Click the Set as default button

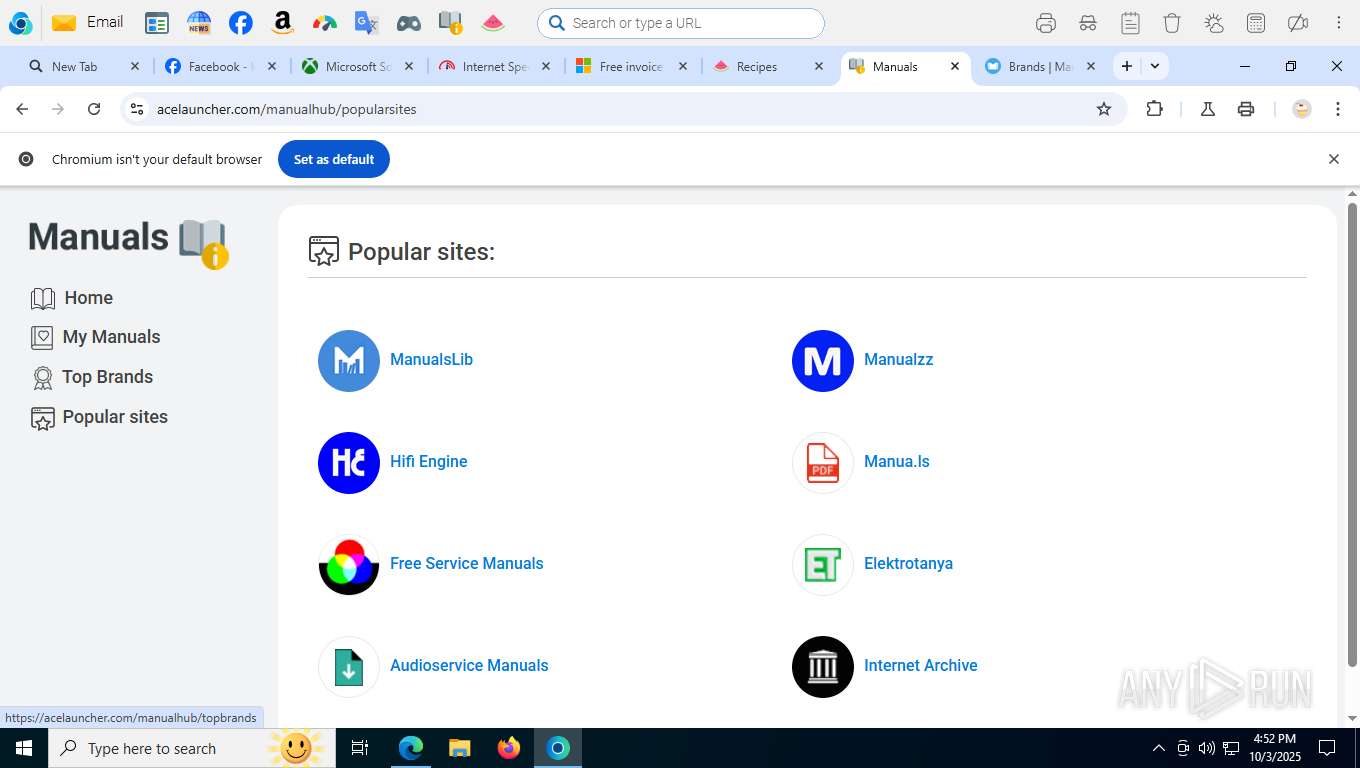click(334, 159)
